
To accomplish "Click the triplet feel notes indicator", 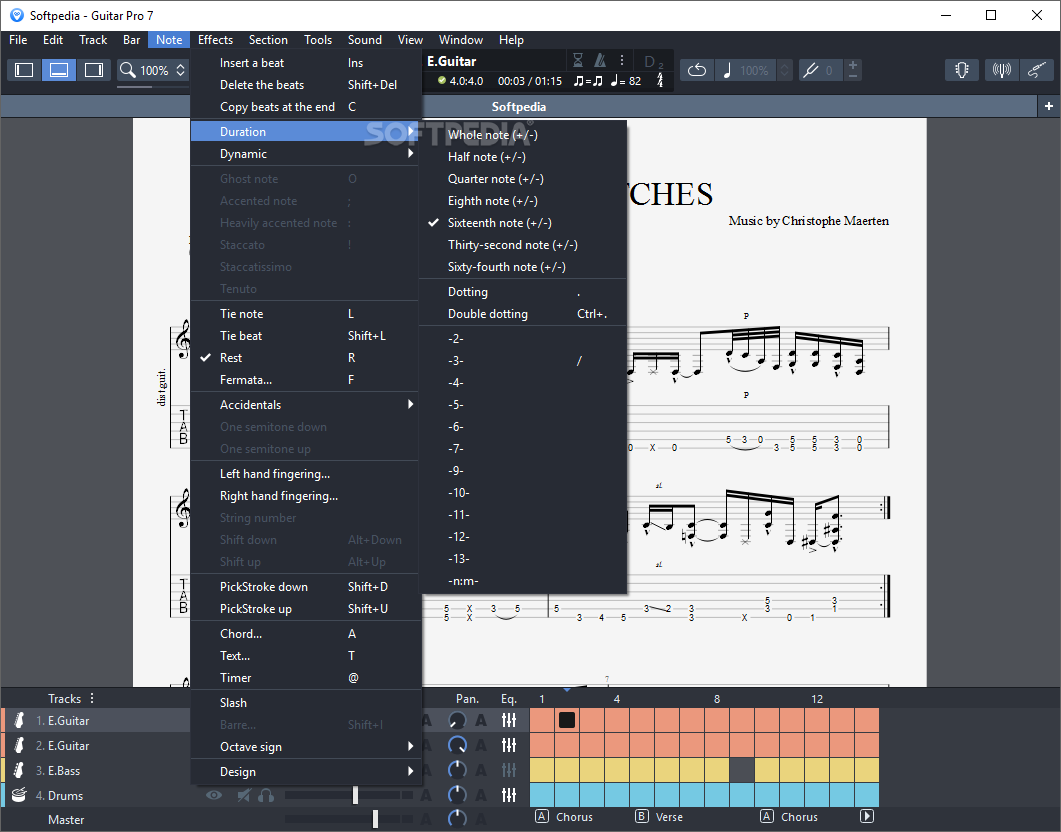I will (x=587, y=81).
